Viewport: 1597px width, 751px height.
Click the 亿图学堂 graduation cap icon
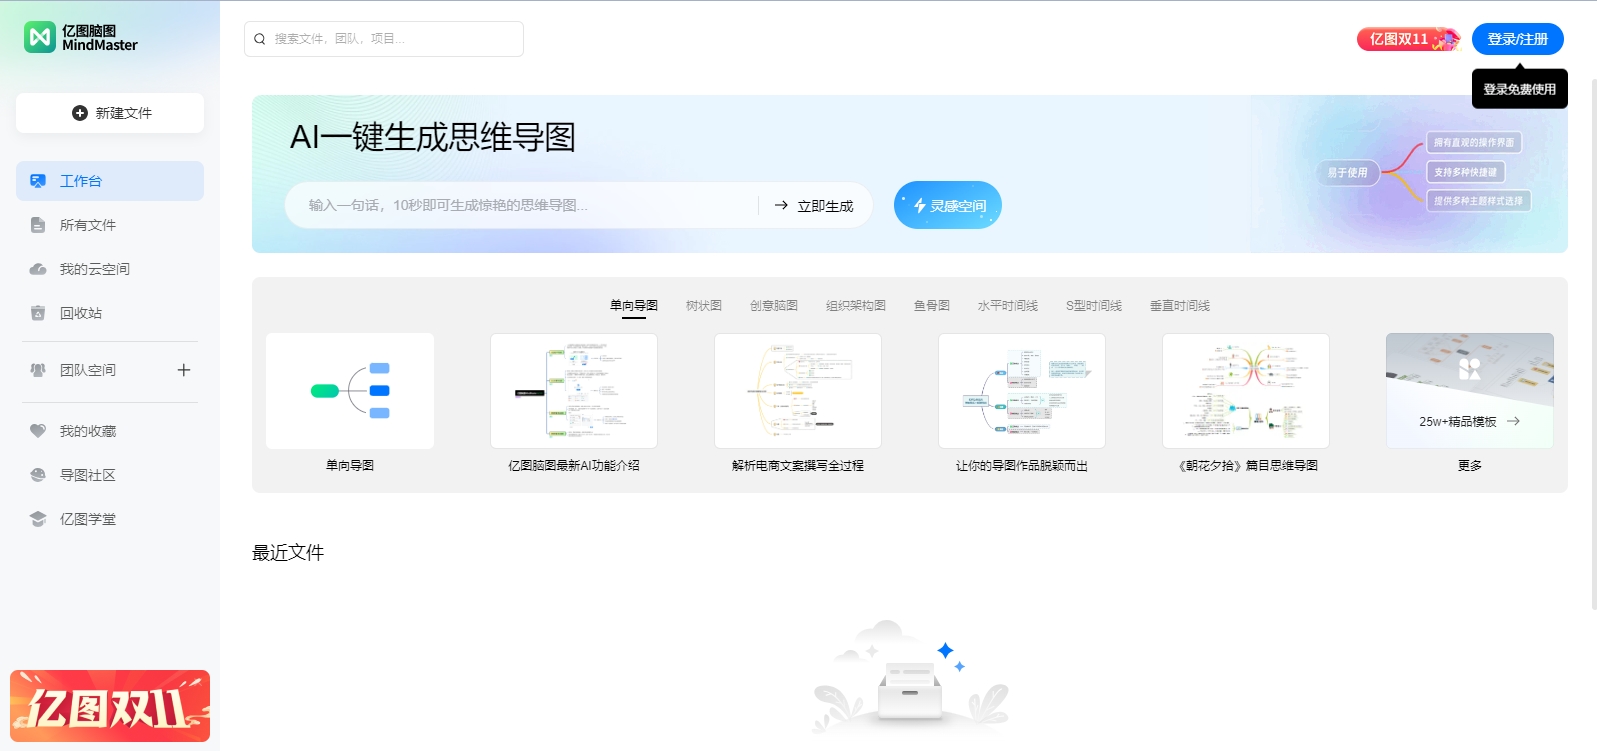[38, 519]
